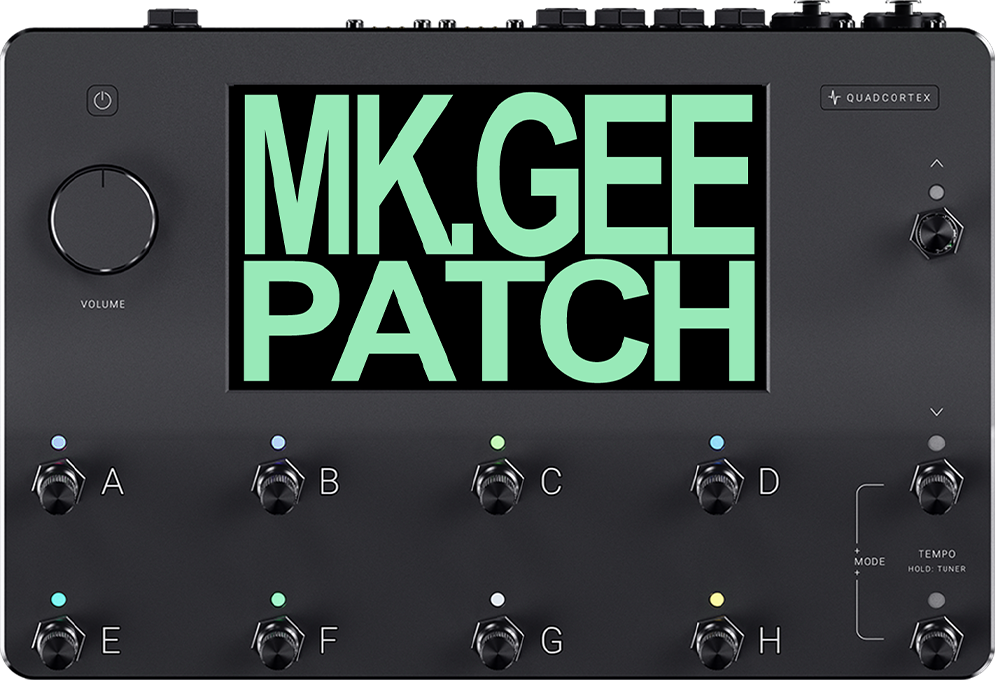Click the LED above footswitch B
Image resolution: width=995 pixels, height=680 pixels.
coord(278,442)
